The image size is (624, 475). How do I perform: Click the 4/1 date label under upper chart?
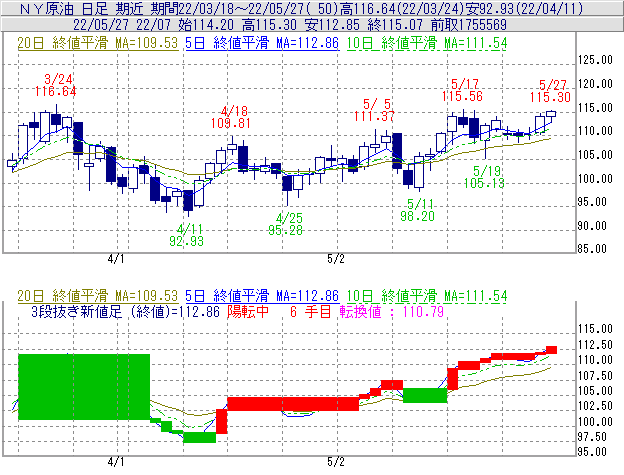click(x=116, y=259)
